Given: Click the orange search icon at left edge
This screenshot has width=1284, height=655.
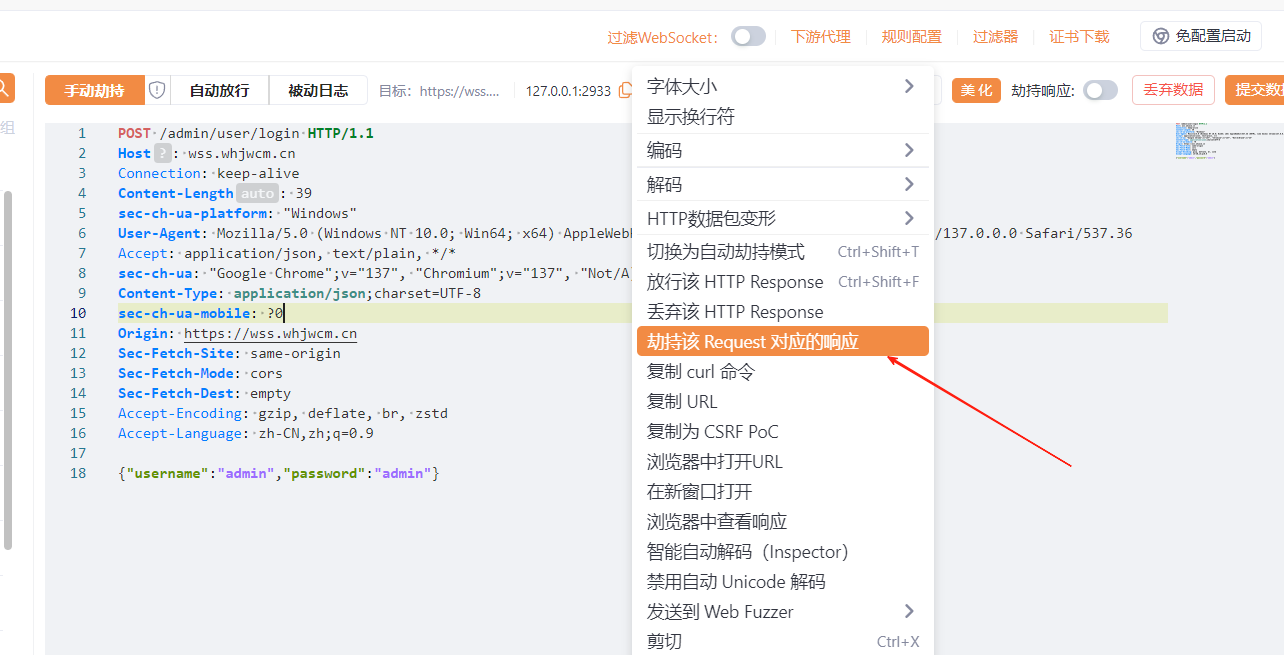Looking at the screenshot, I should point(4,88).
